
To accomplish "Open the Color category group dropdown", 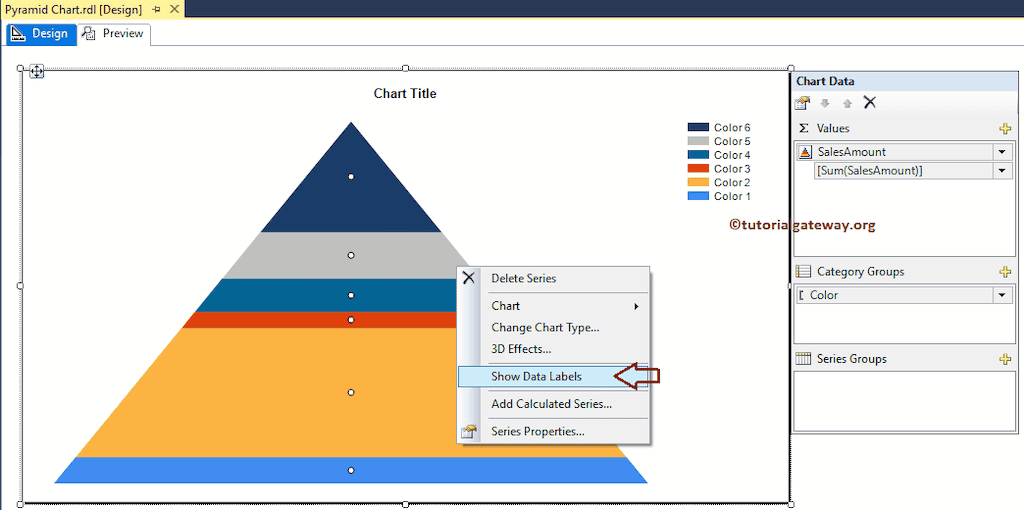I will (1001, 296).
